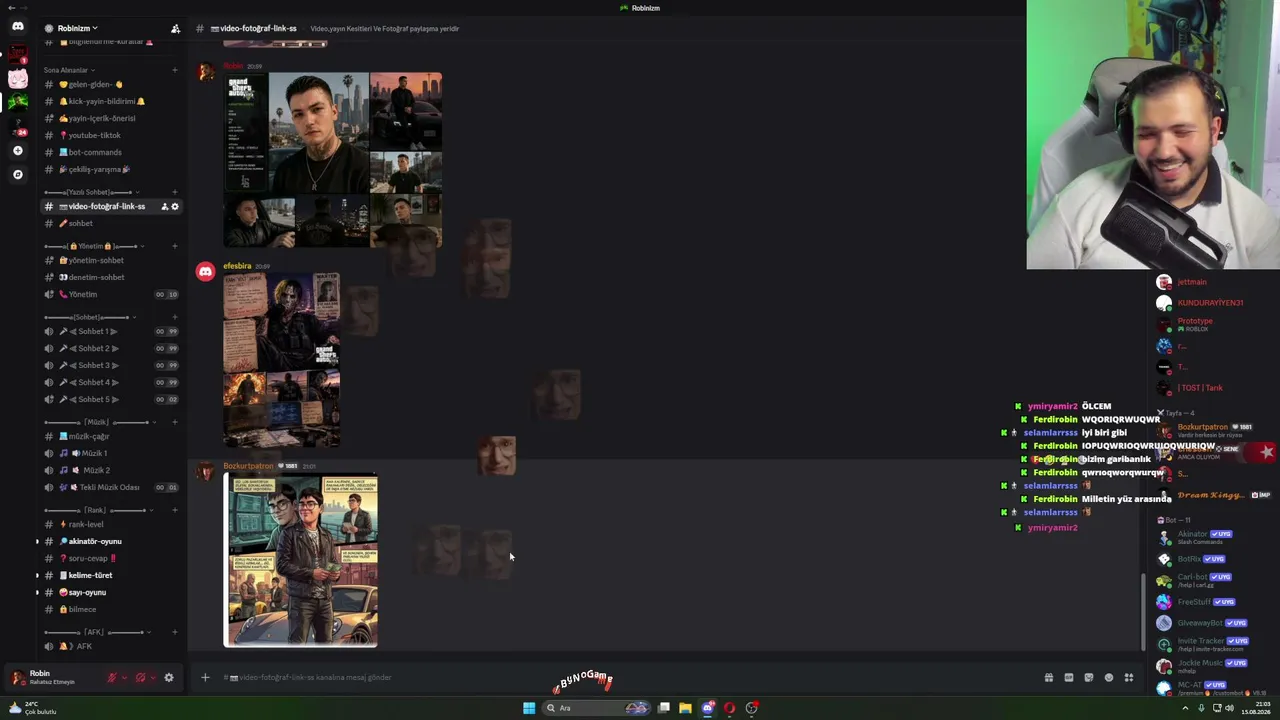The width and height of the screenshot is (1280, 720).
Task: Open the kelime-türet channel
Action: [x=110, y=576]
